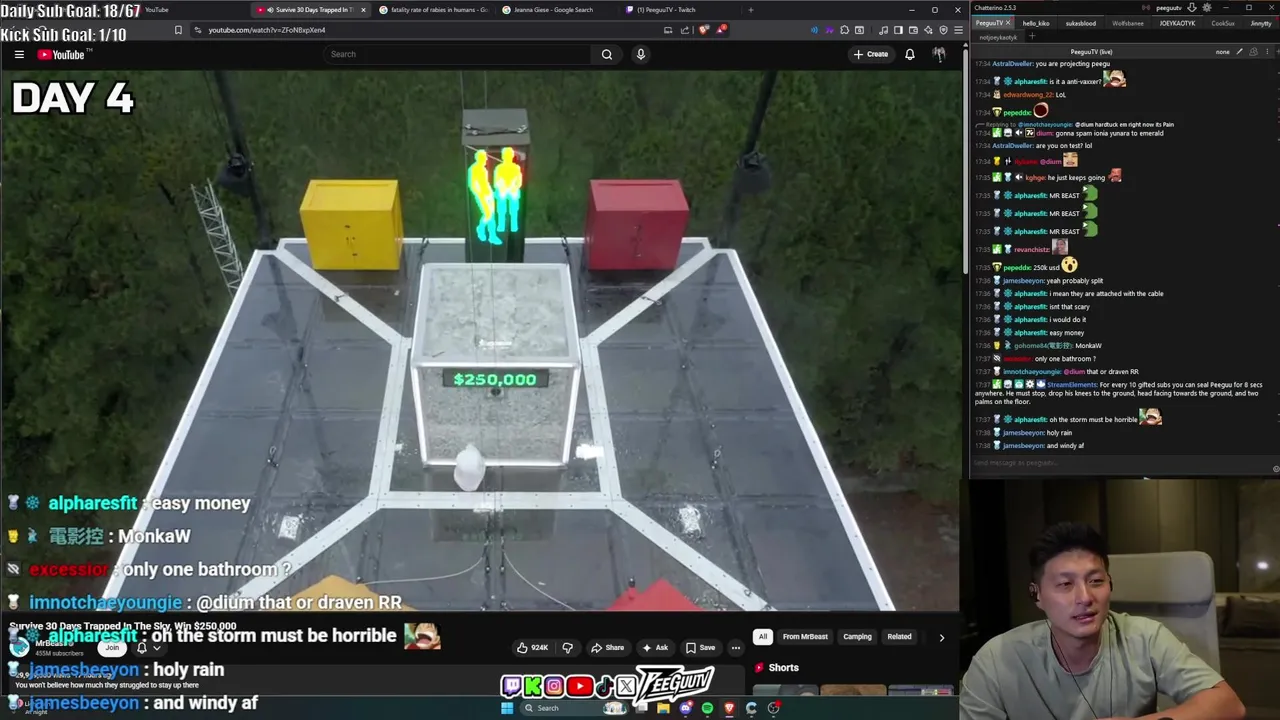Bookmark the page via the bookmark icon
The image size is (1280, 720).
click(x=178, y=30)
